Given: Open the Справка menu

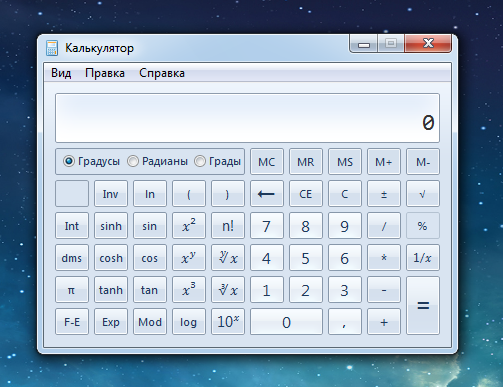Looking at the screenshot, I should click(x=162, y=73).
